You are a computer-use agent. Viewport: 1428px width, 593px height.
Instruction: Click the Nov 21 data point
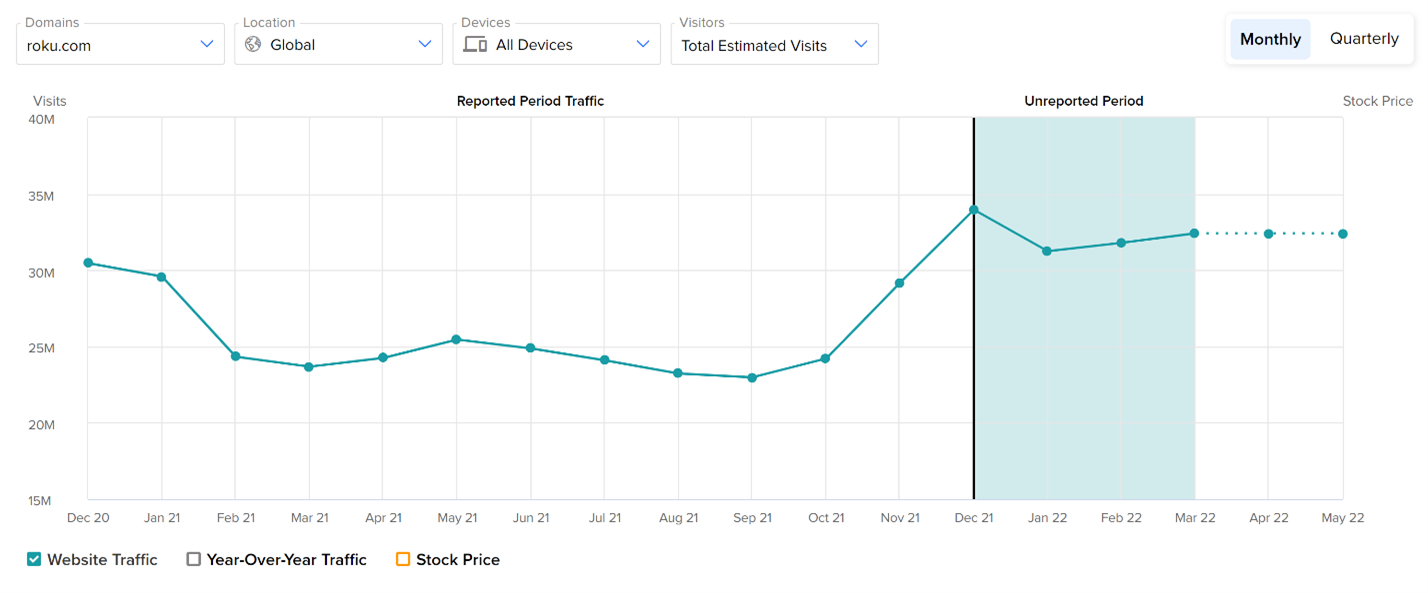(x=900, y=283)
